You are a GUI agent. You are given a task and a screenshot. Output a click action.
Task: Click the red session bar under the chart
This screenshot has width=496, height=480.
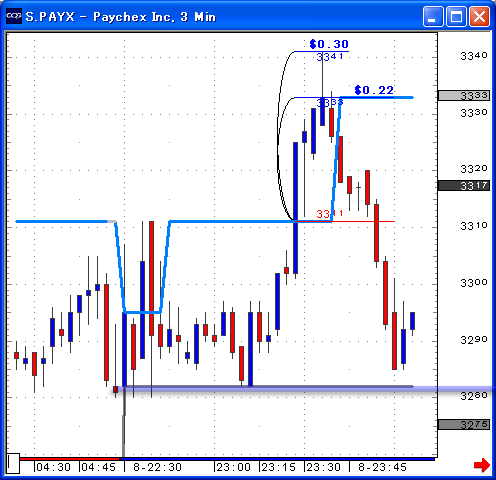(x=70, y=459)
